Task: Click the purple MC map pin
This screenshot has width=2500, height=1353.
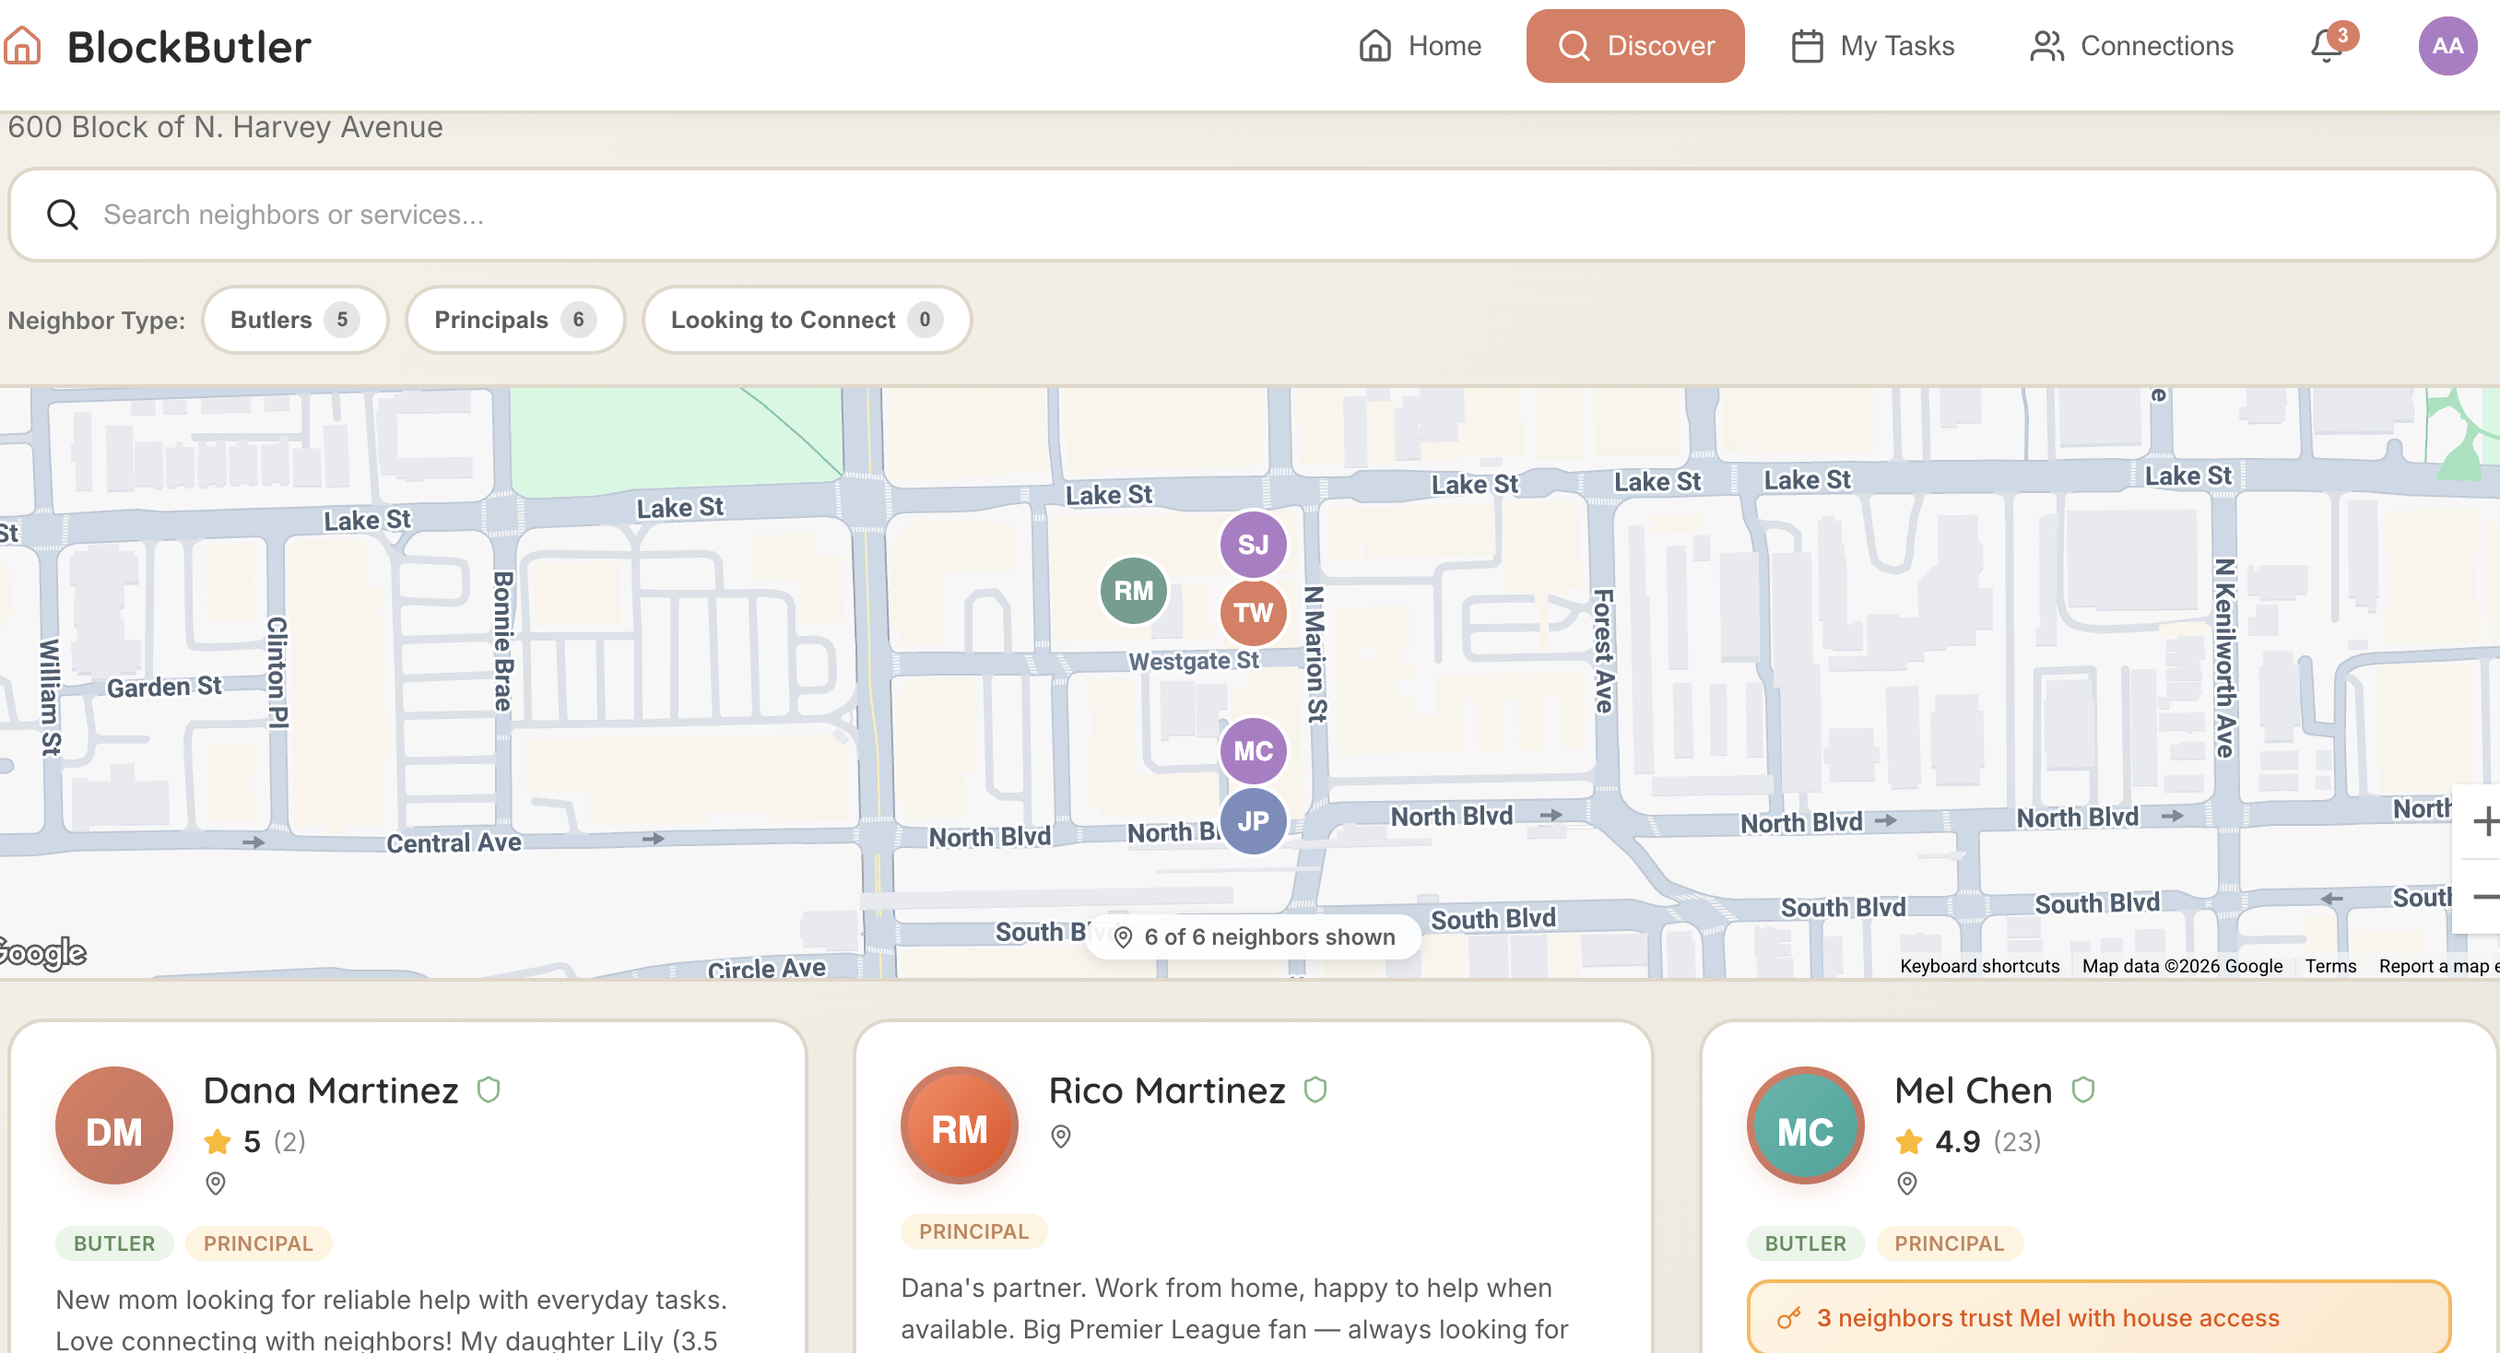Action: tap(1252, 751)
